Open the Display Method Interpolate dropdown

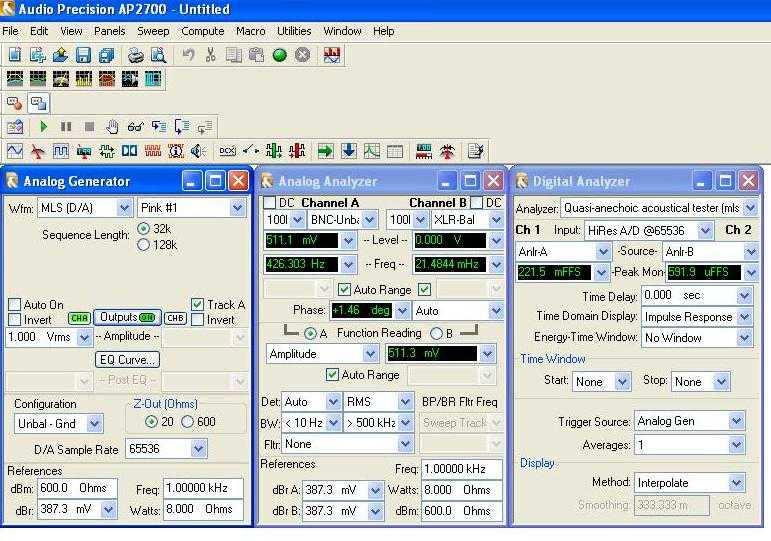736,482
